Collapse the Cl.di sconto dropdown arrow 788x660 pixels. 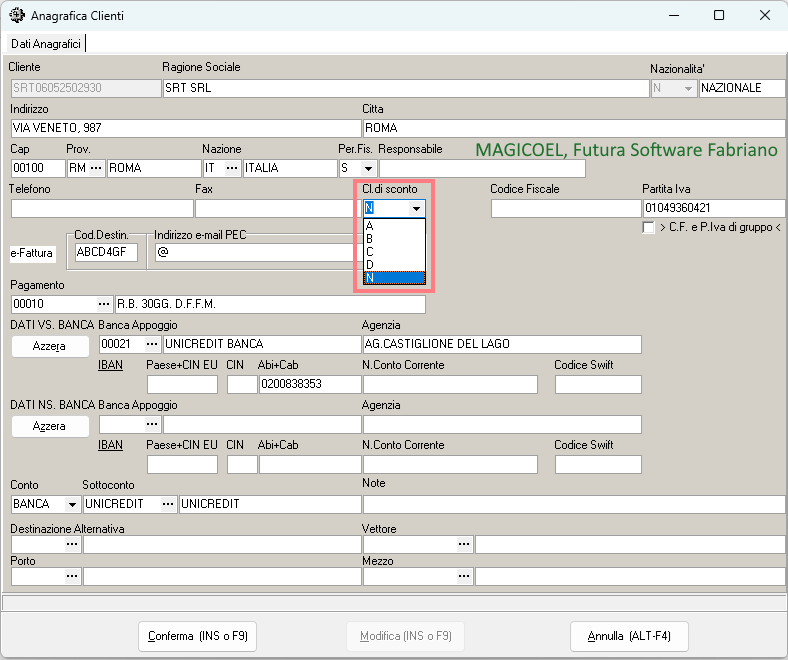(x=417, y=208)
